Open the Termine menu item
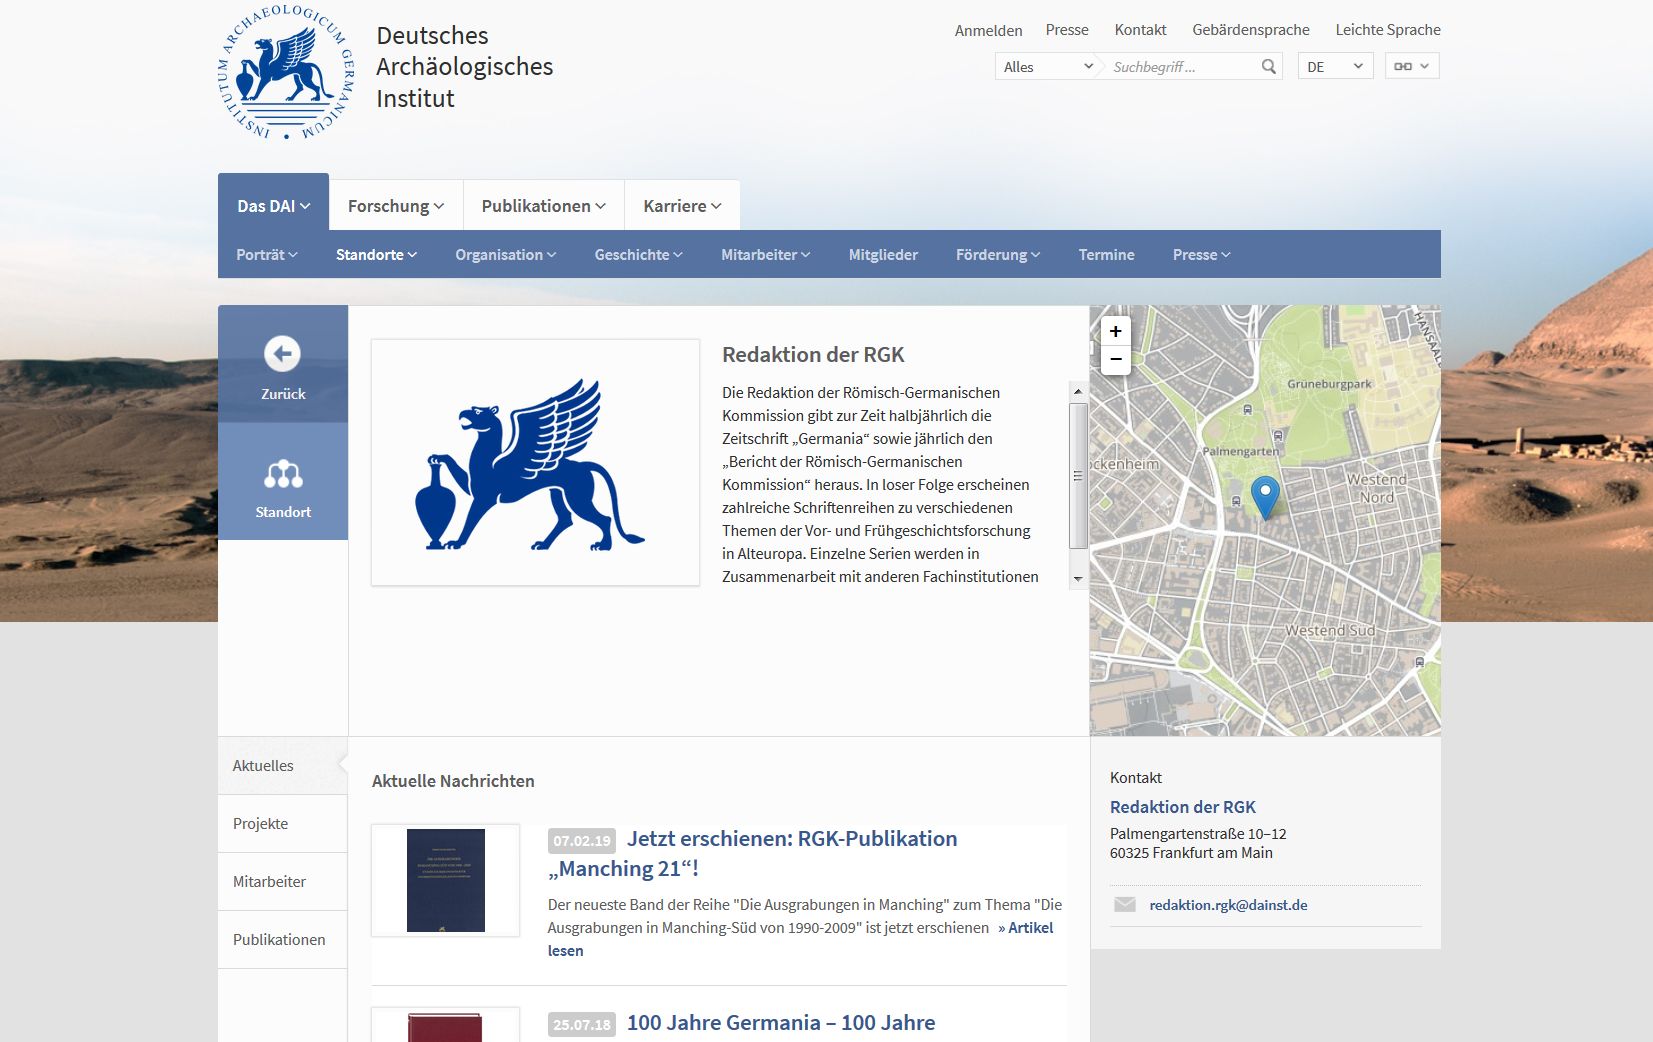 click(1106, 255)
